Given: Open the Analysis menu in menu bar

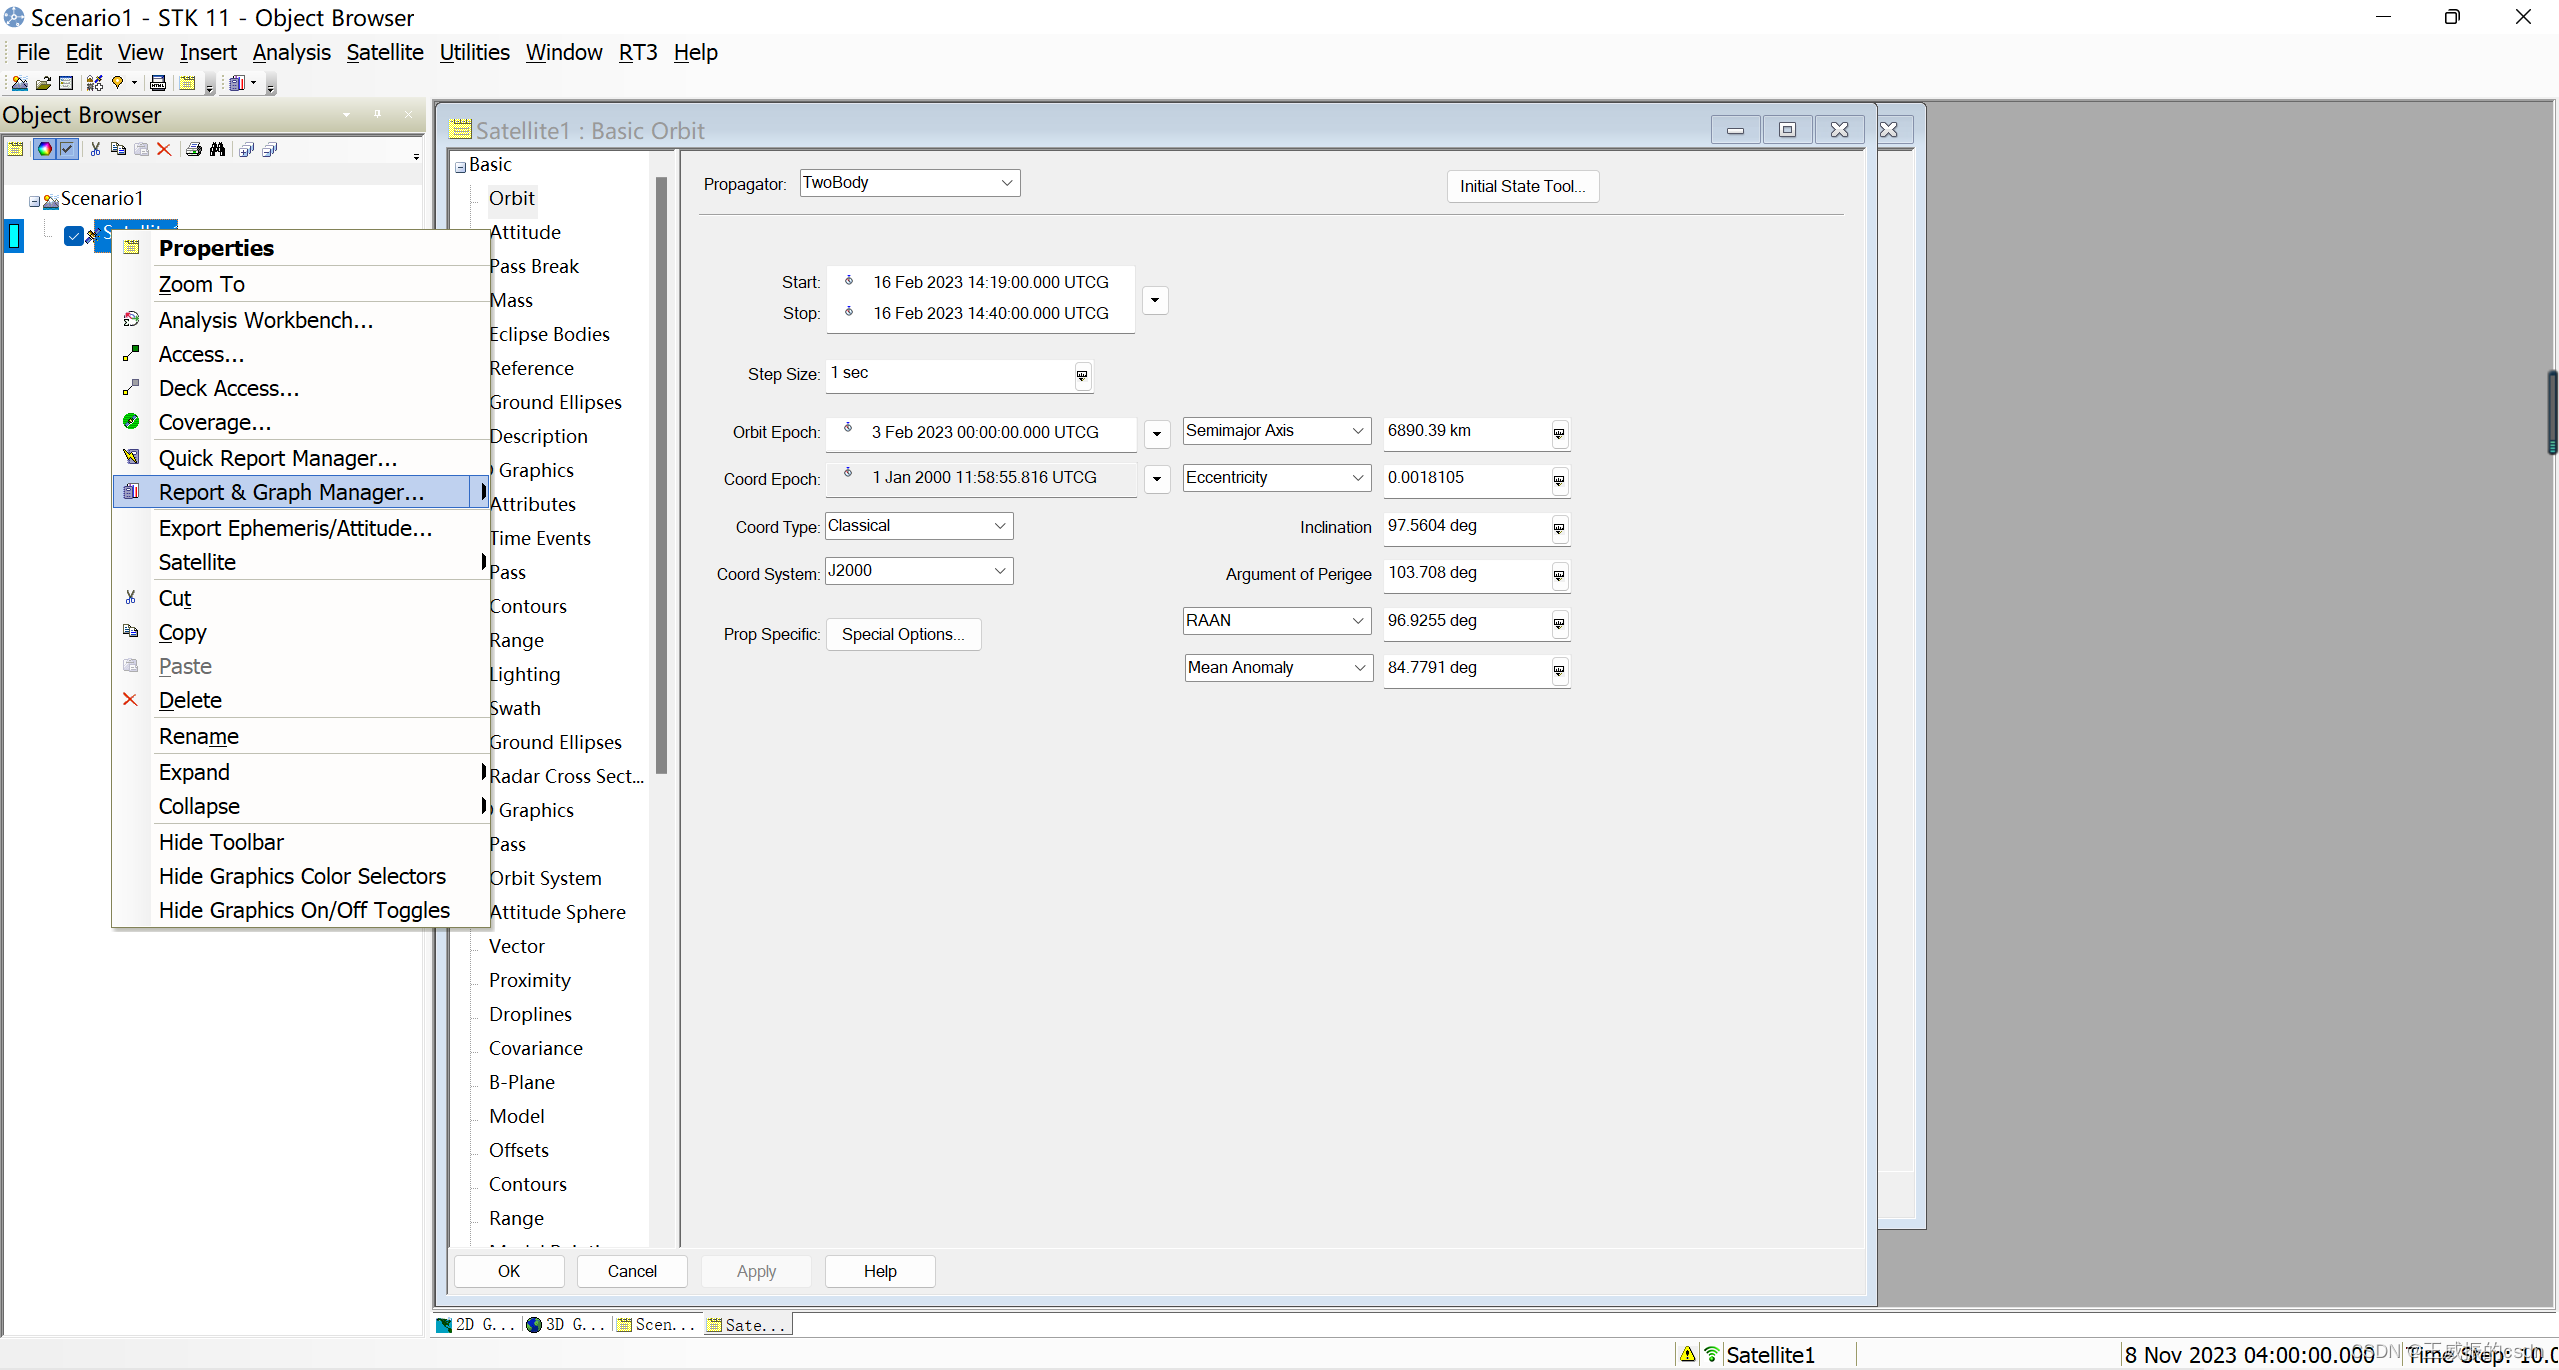Looking at the screenshot, I should tap(291, 52).
